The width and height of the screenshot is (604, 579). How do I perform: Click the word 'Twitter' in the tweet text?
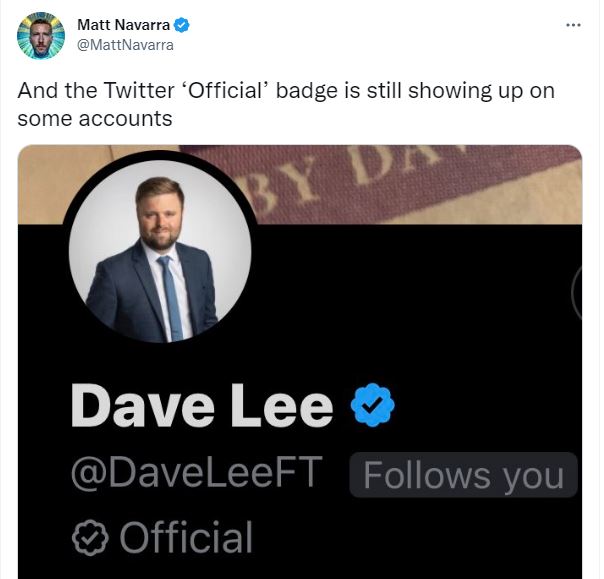click(x=129, y=91)
